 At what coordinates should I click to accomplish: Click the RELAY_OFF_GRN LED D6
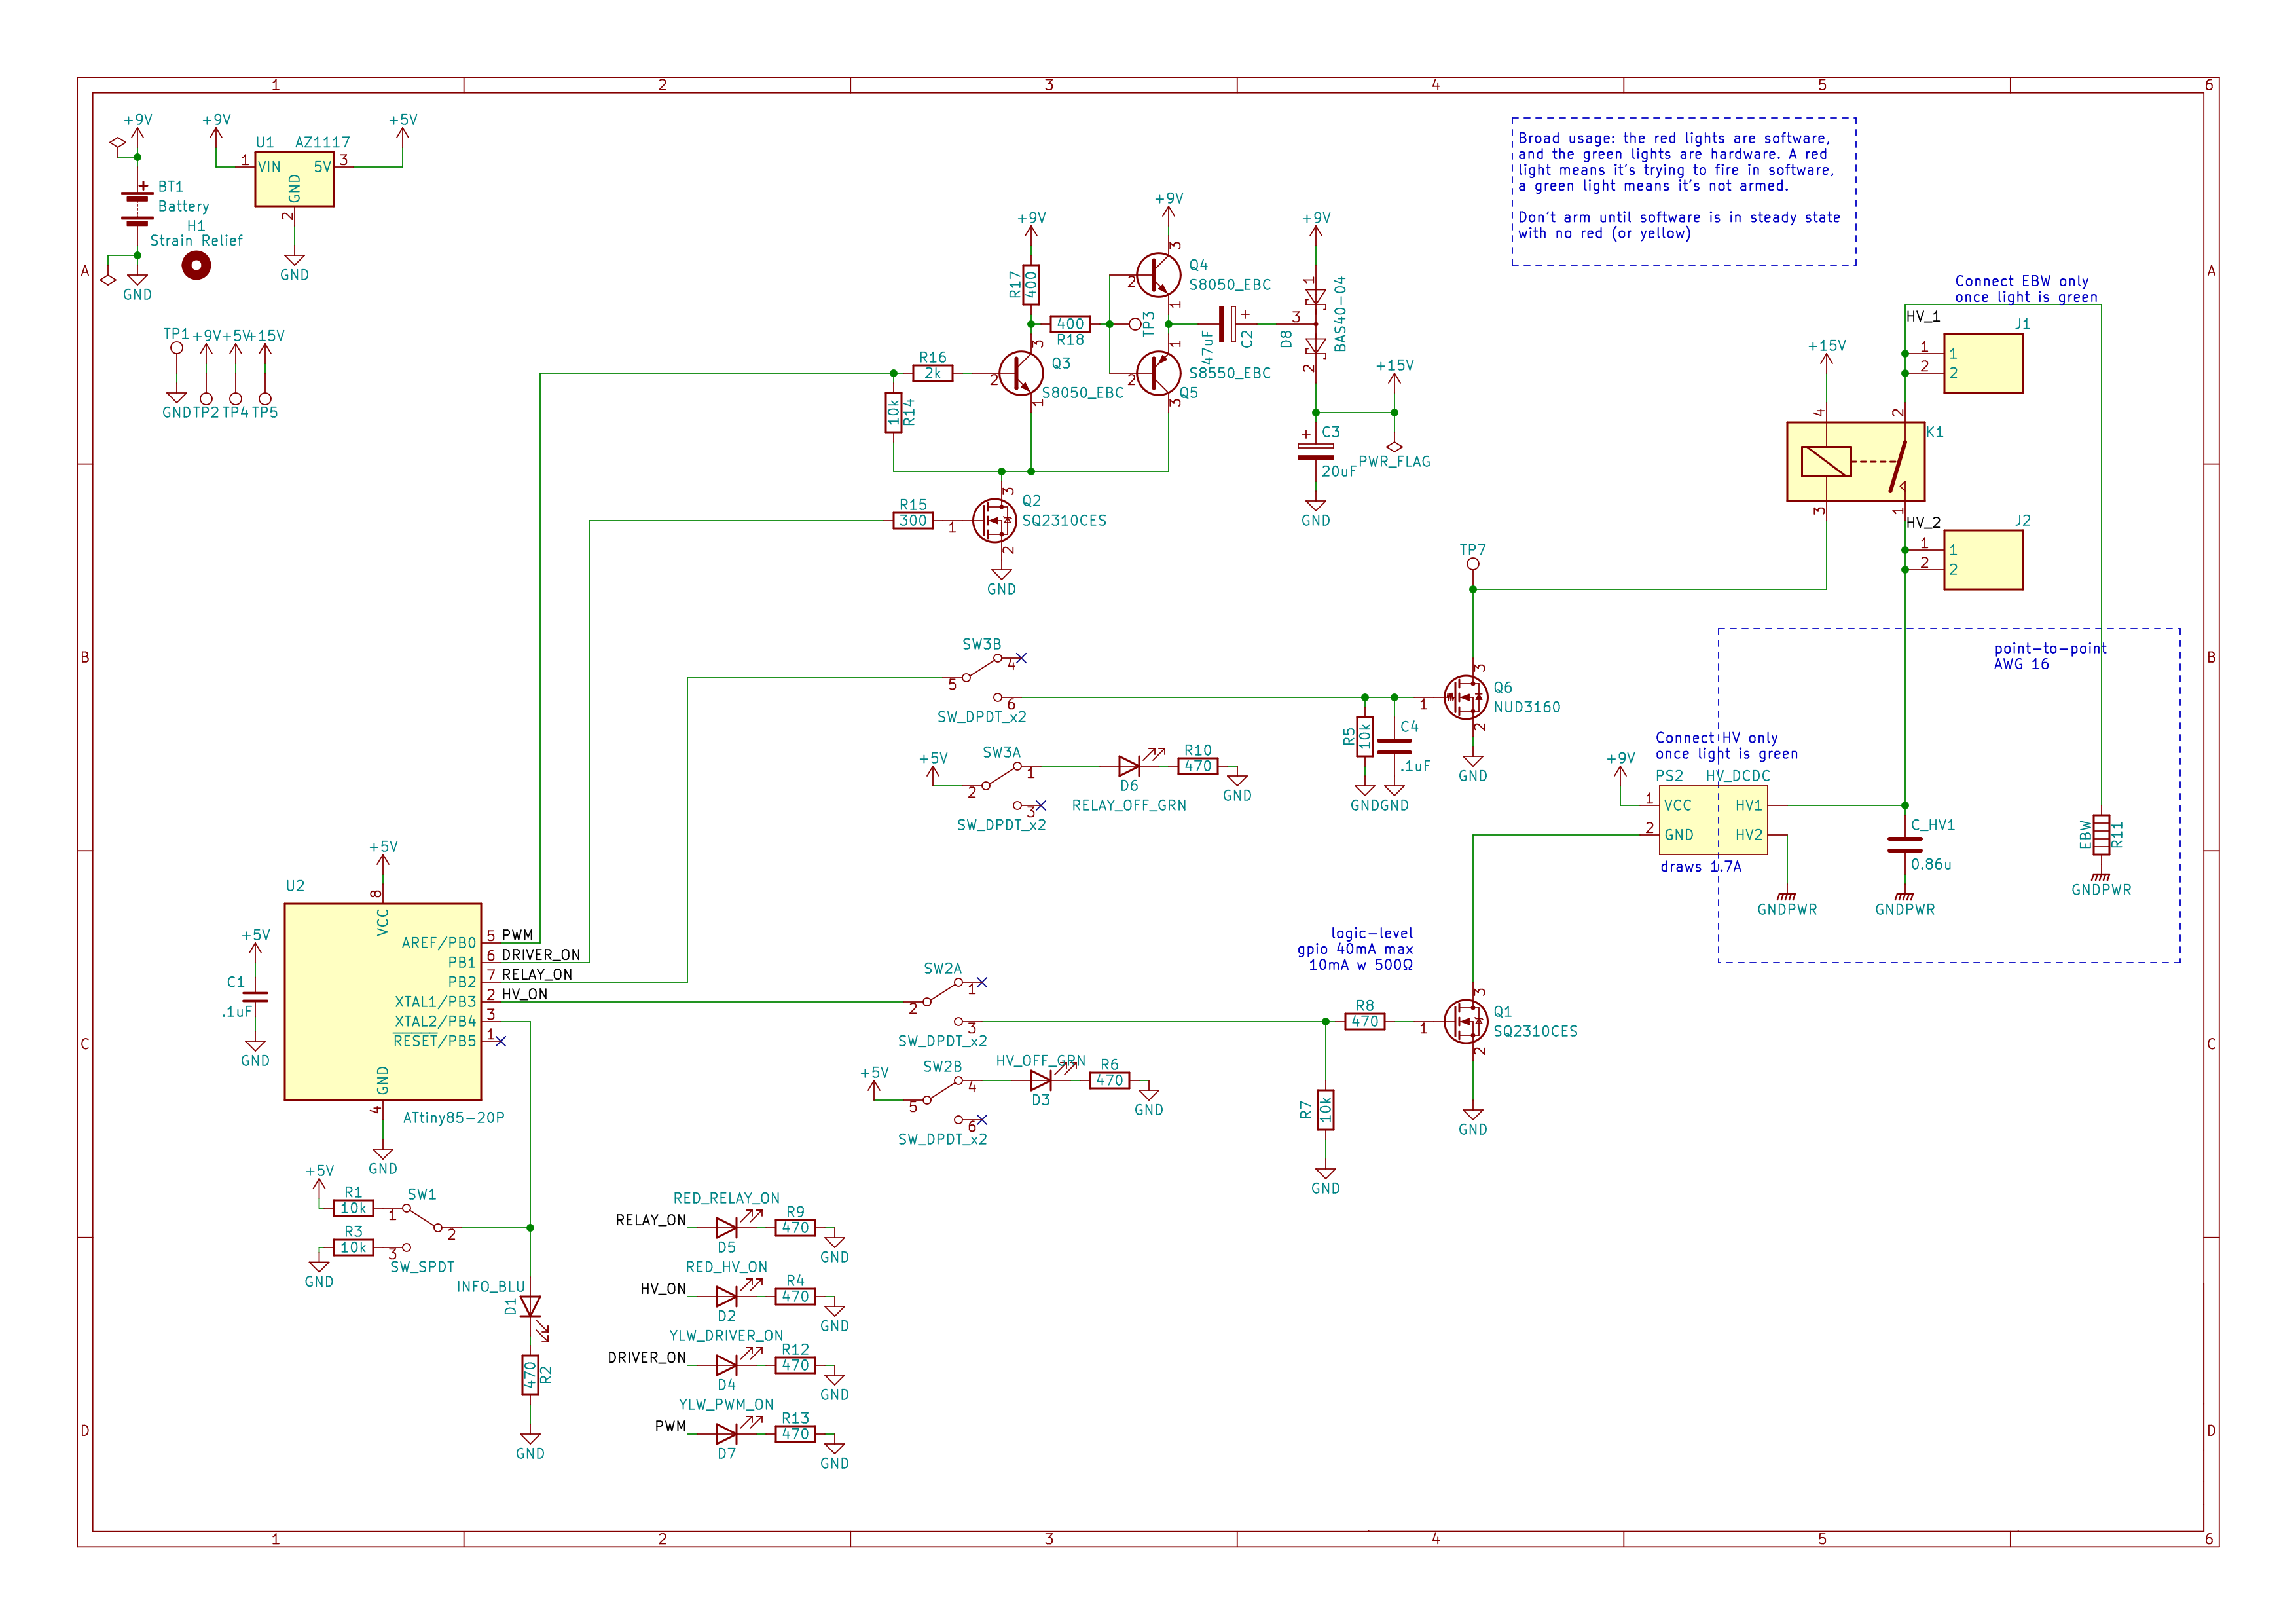1129,766
